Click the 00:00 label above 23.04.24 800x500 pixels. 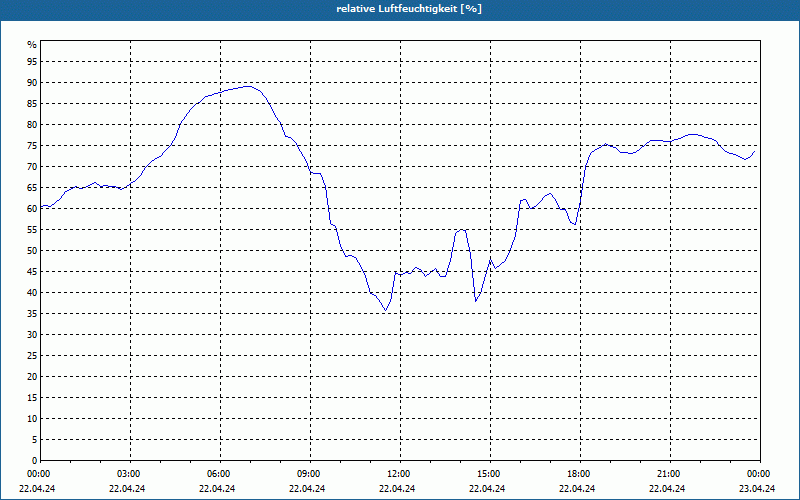(760, 474)
